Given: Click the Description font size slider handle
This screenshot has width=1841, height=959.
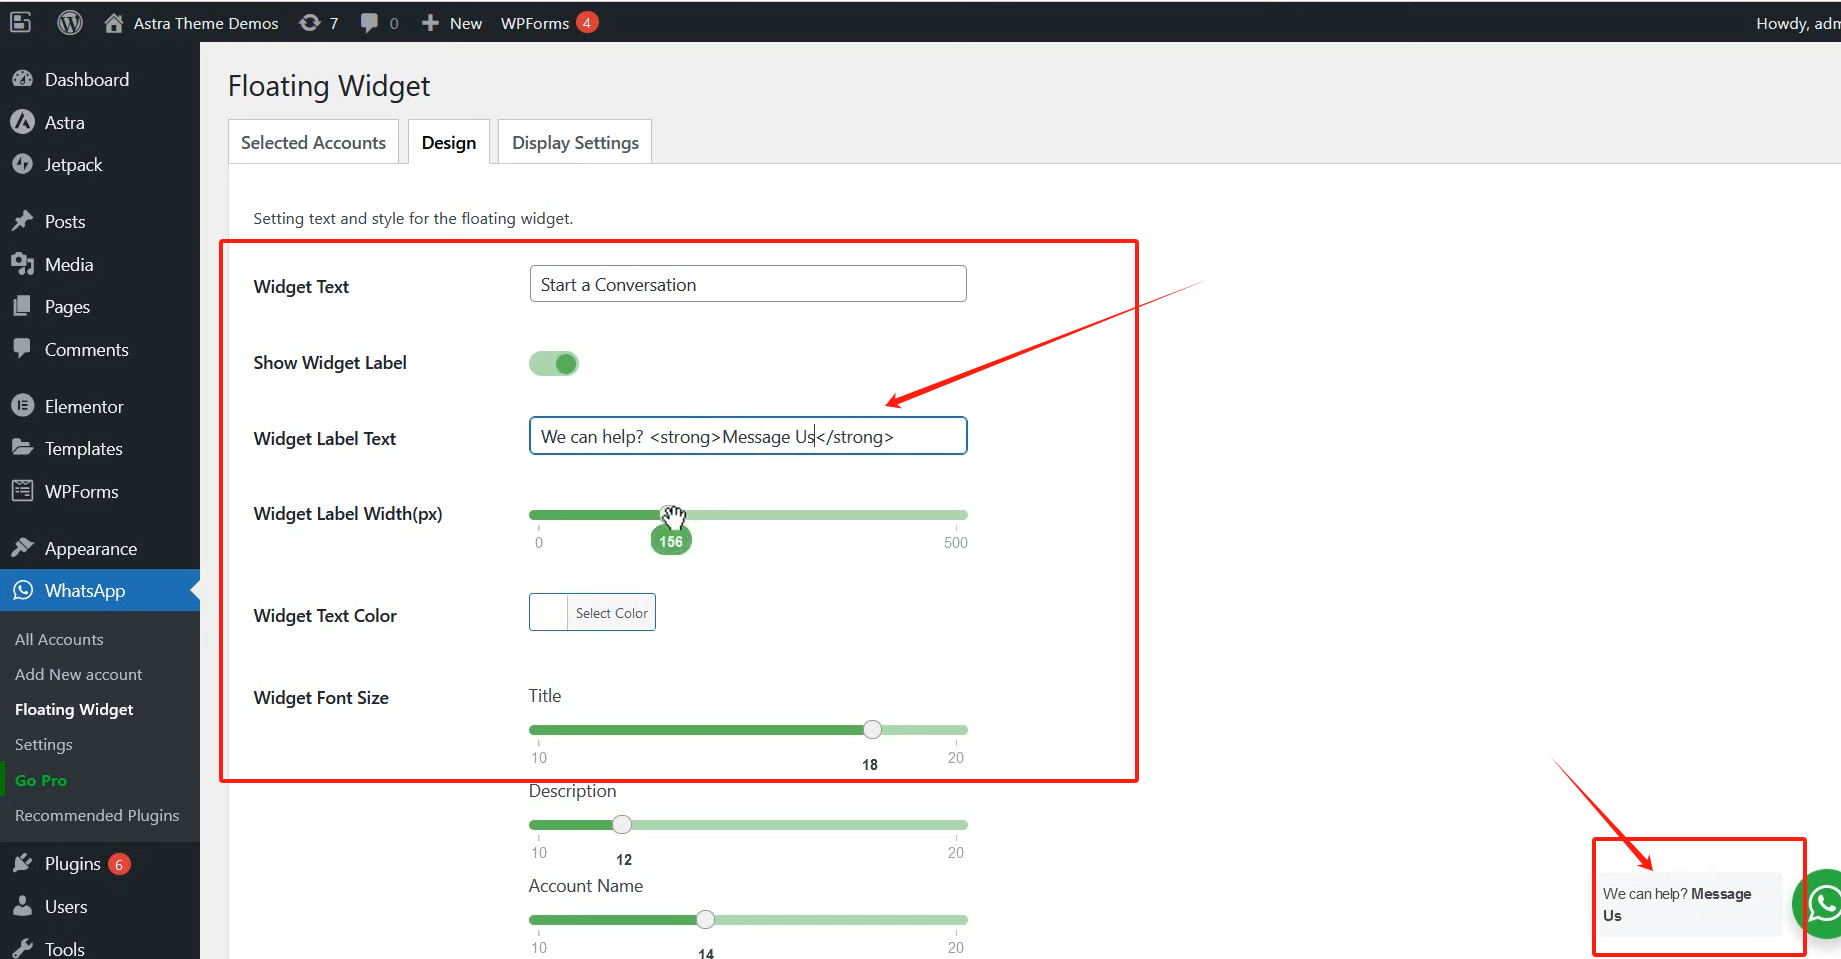Looking at the screenshot, I should click(622, 825).
